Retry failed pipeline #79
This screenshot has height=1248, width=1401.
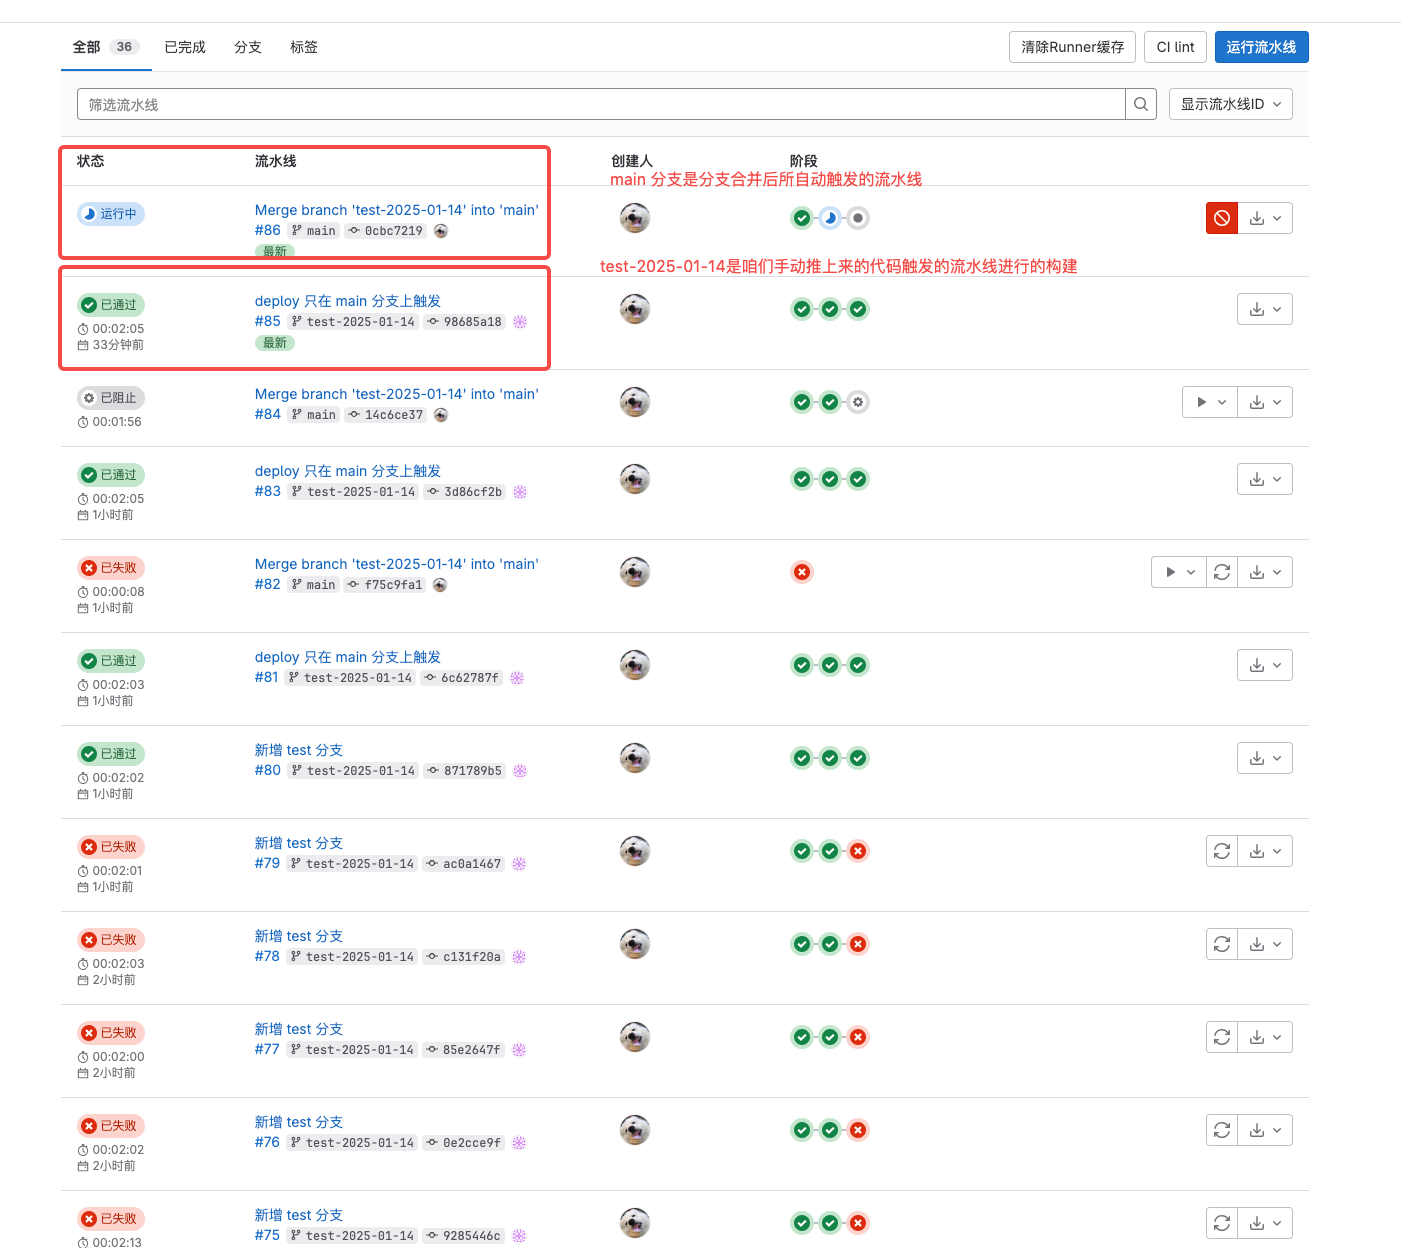pos(1222,851)
